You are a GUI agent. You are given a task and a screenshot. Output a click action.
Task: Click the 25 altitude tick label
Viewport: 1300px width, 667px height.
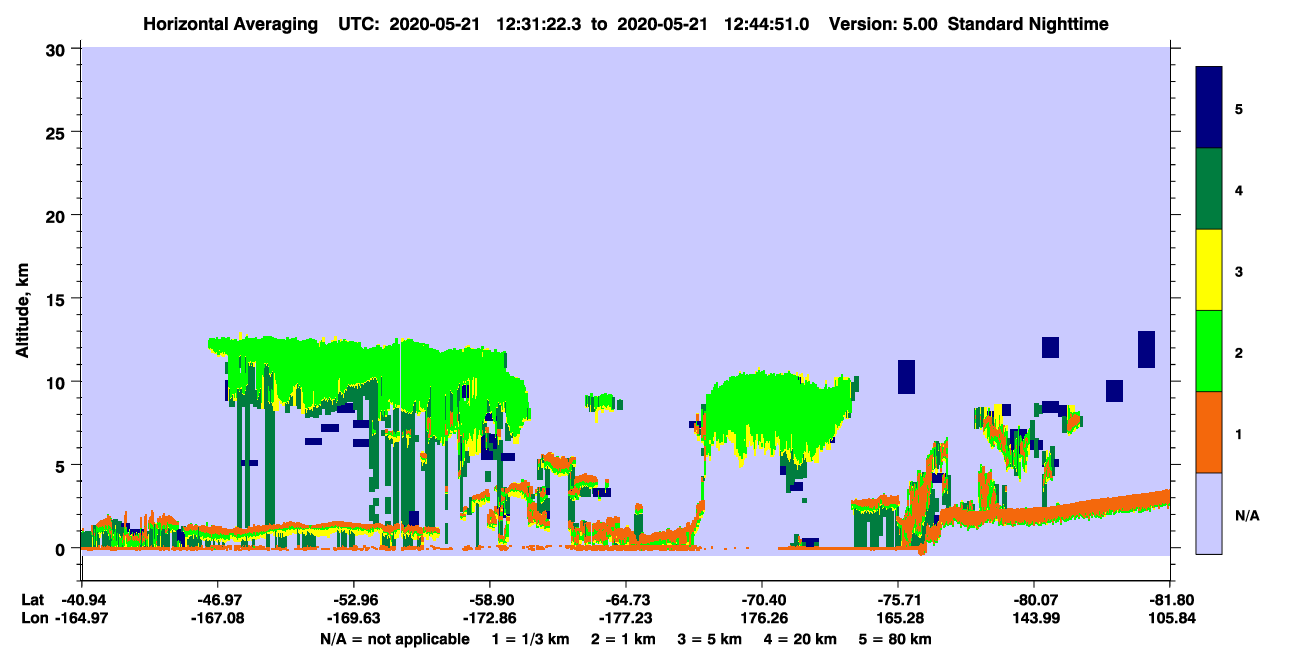[56, 132]
